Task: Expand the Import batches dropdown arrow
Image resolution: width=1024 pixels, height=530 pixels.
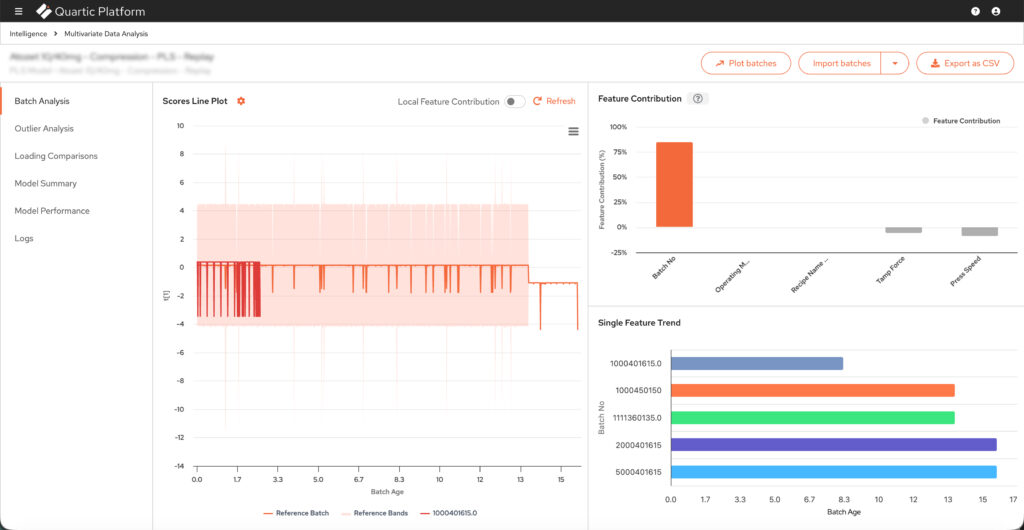Action: [895, 63]
